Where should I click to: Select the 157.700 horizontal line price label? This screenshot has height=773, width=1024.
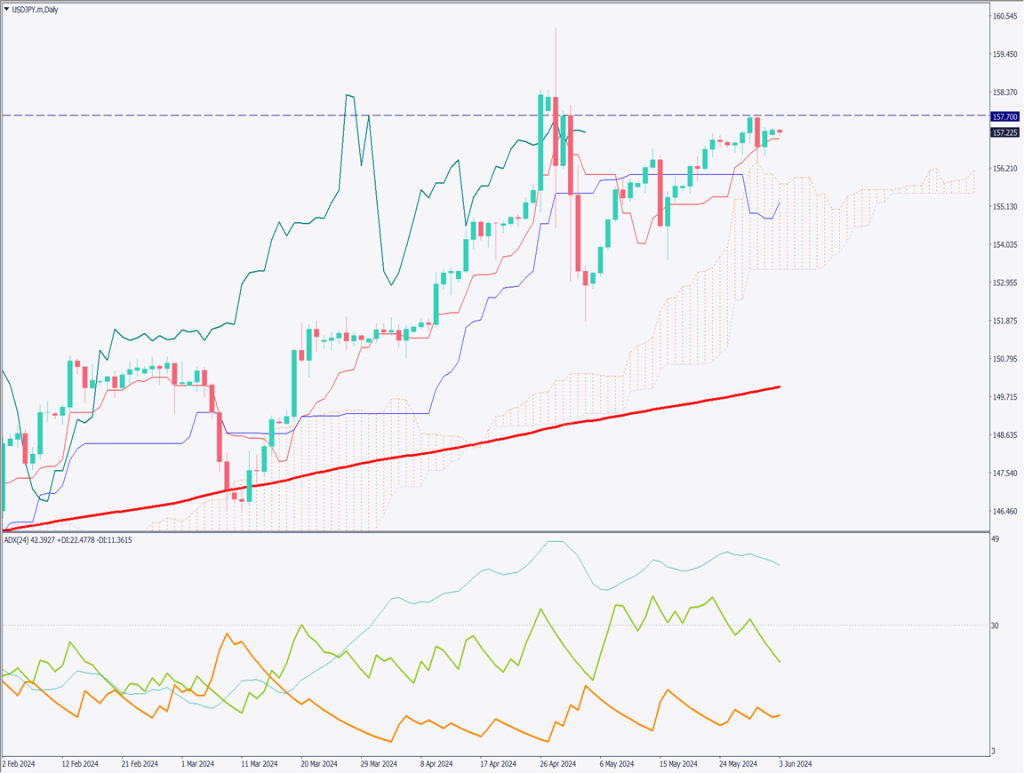(1003, 117)
